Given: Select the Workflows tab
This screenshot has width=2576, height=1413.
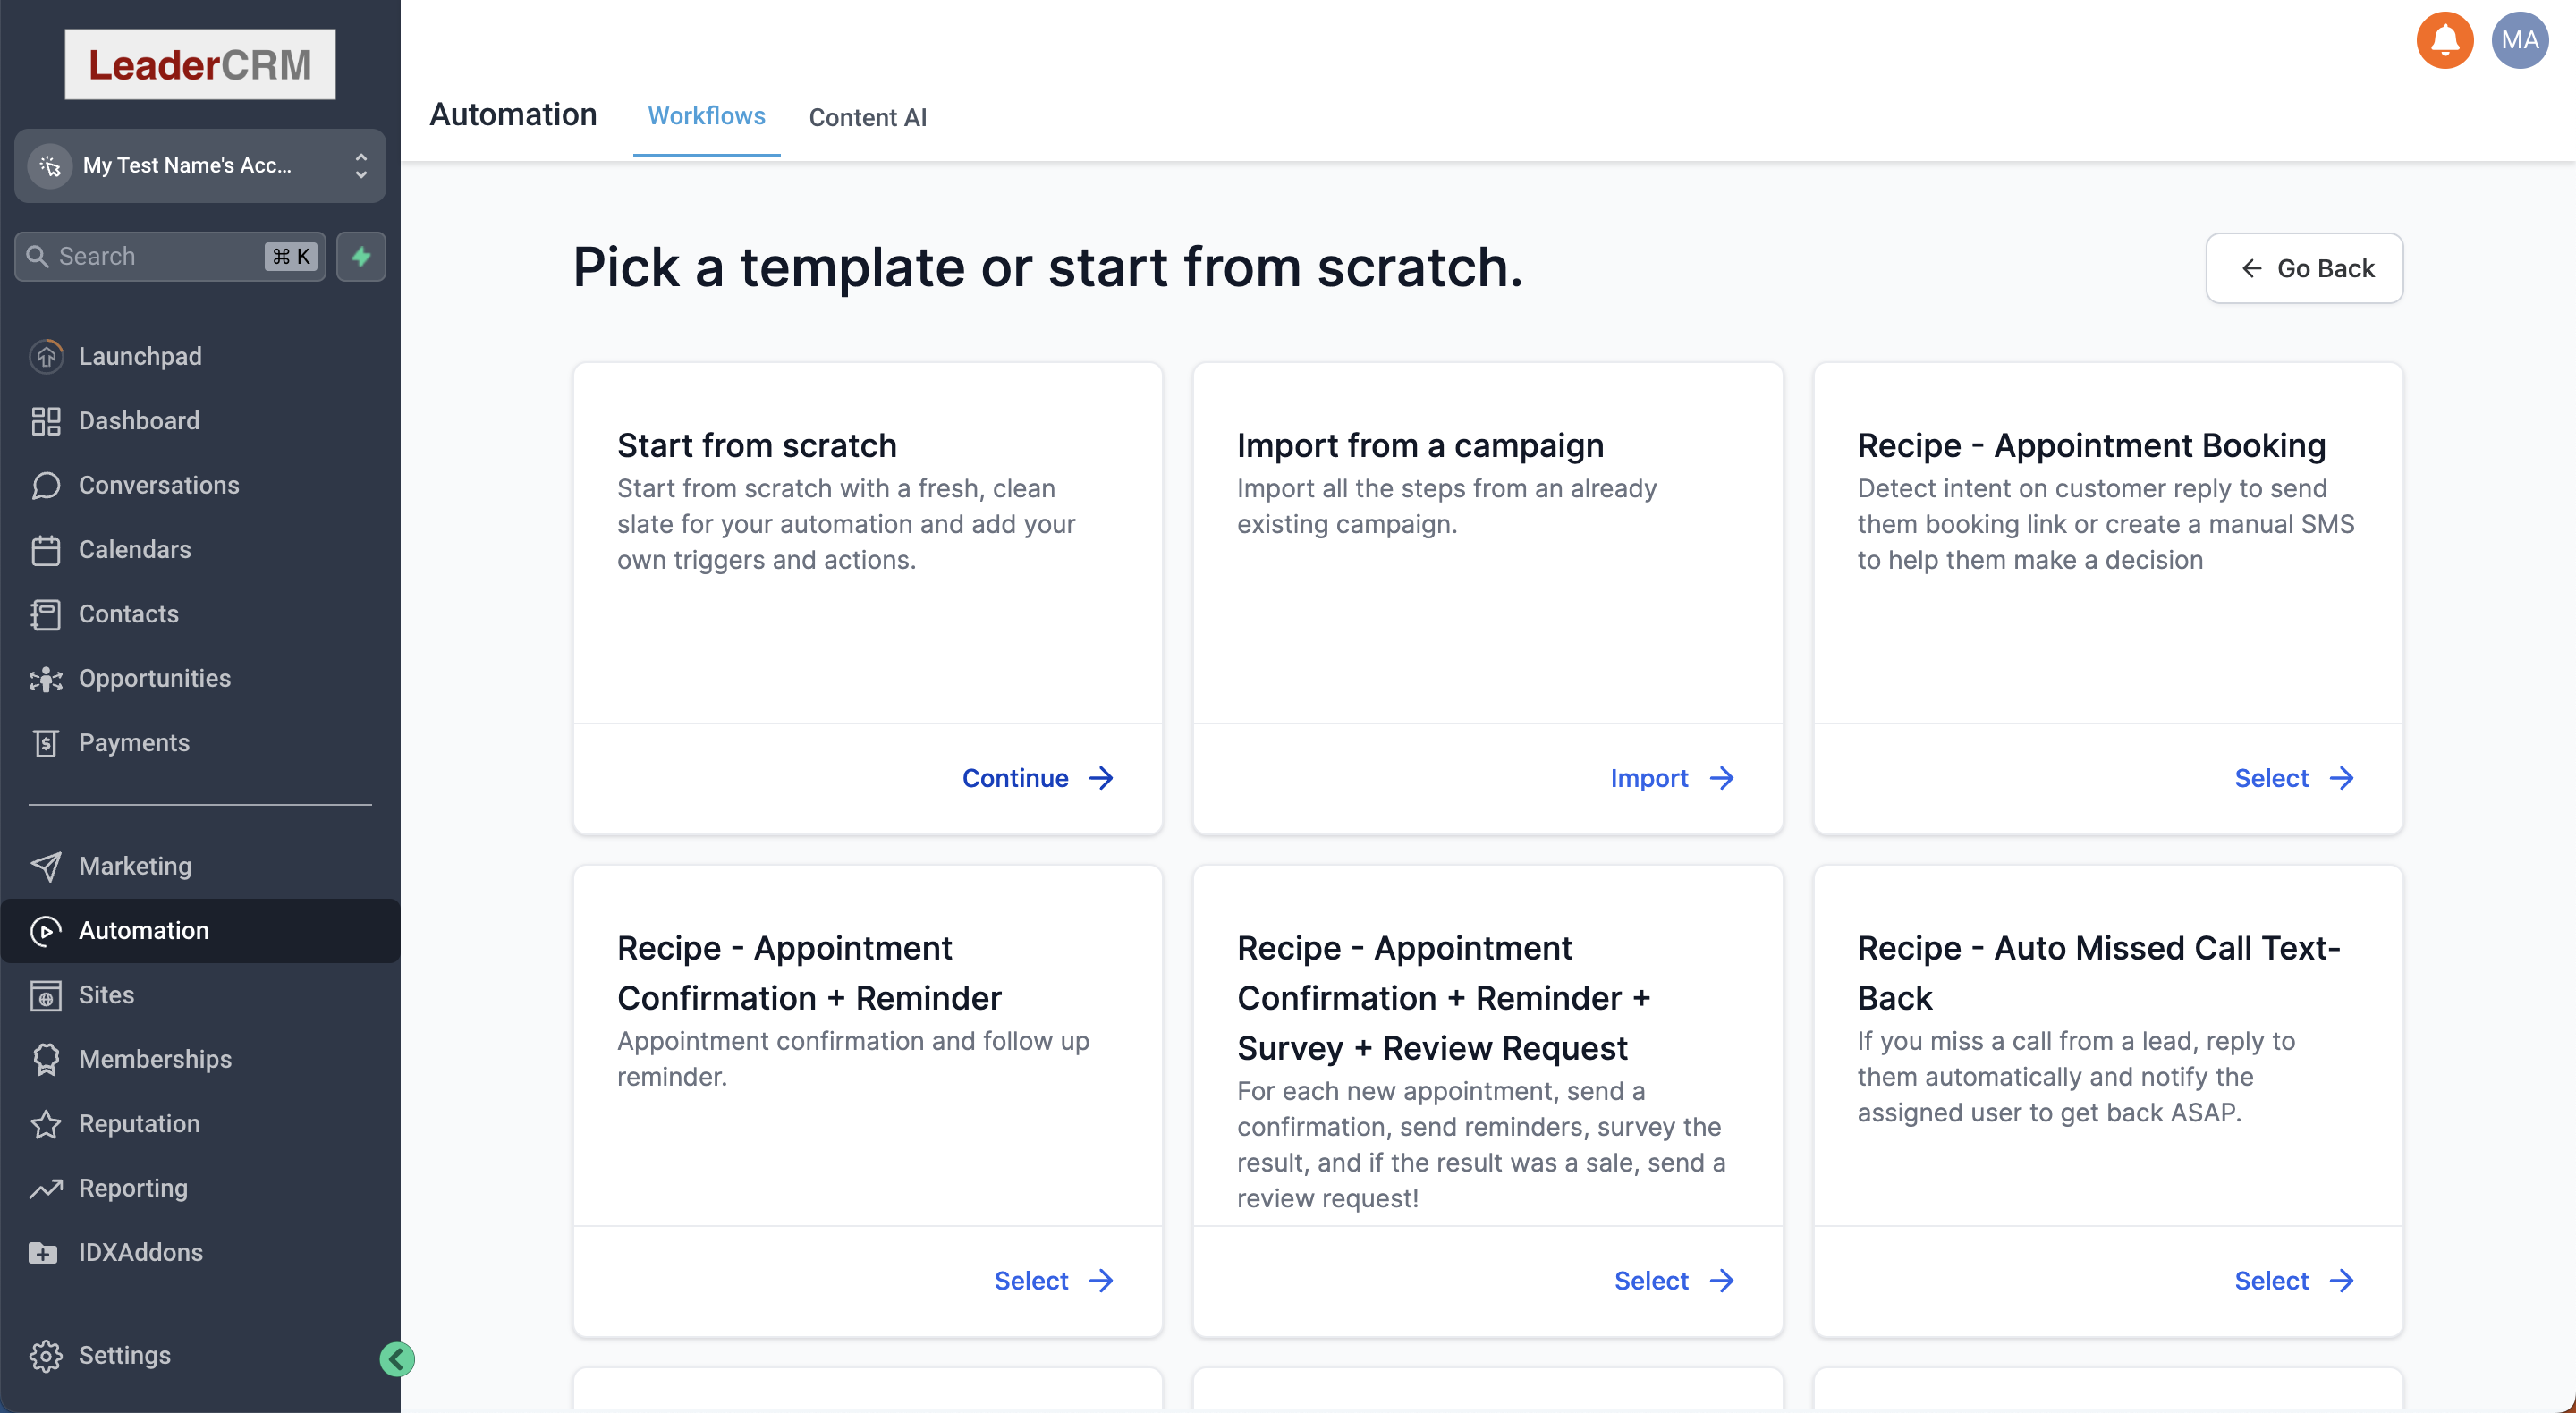Looking at the screenshot, I should click(706, 115).
